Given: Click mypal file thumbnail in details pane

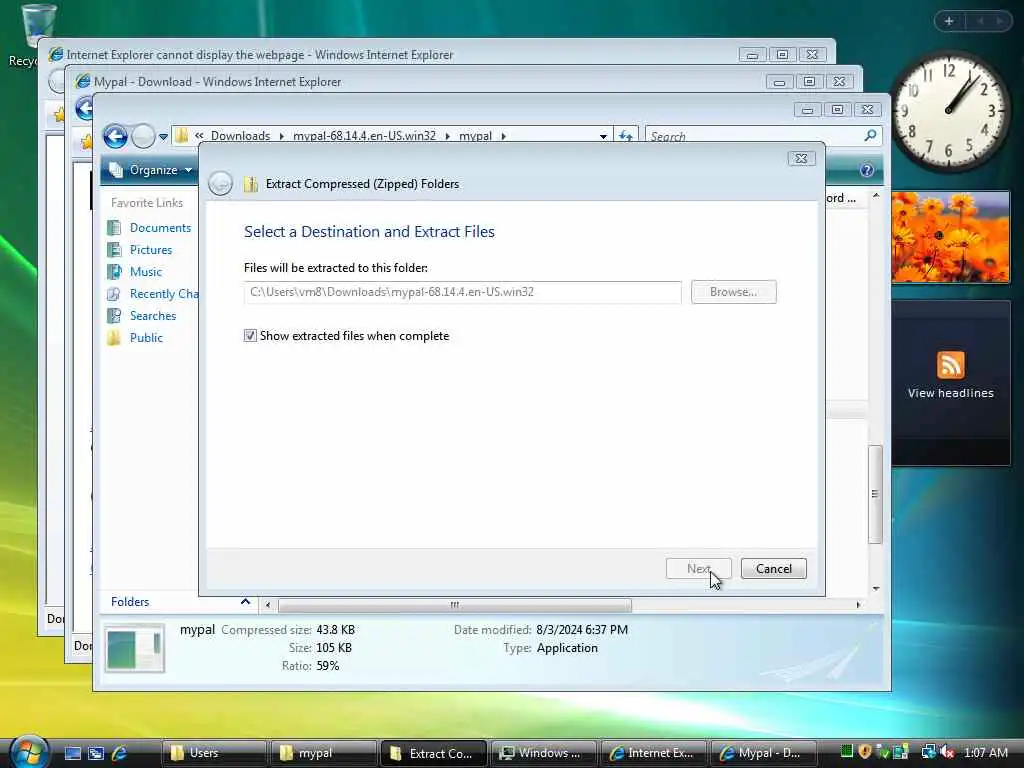Looking at the screenshot, I should 135,648.
